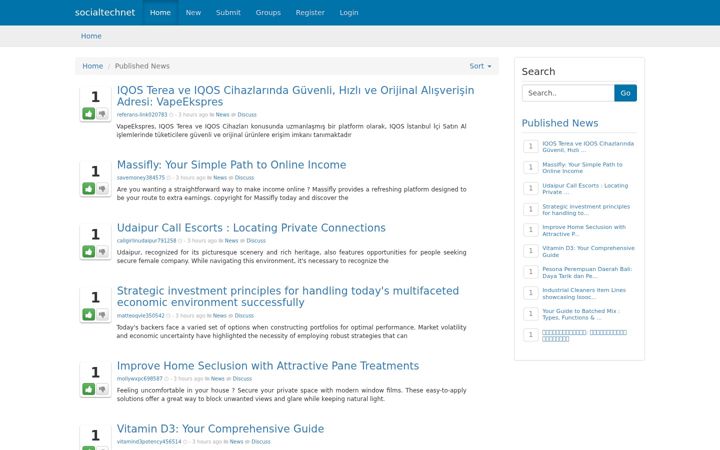720x450 pixels.
Task: Downvote the IQOS Terea VapeEkspres post
Action: tap(102, 113)
